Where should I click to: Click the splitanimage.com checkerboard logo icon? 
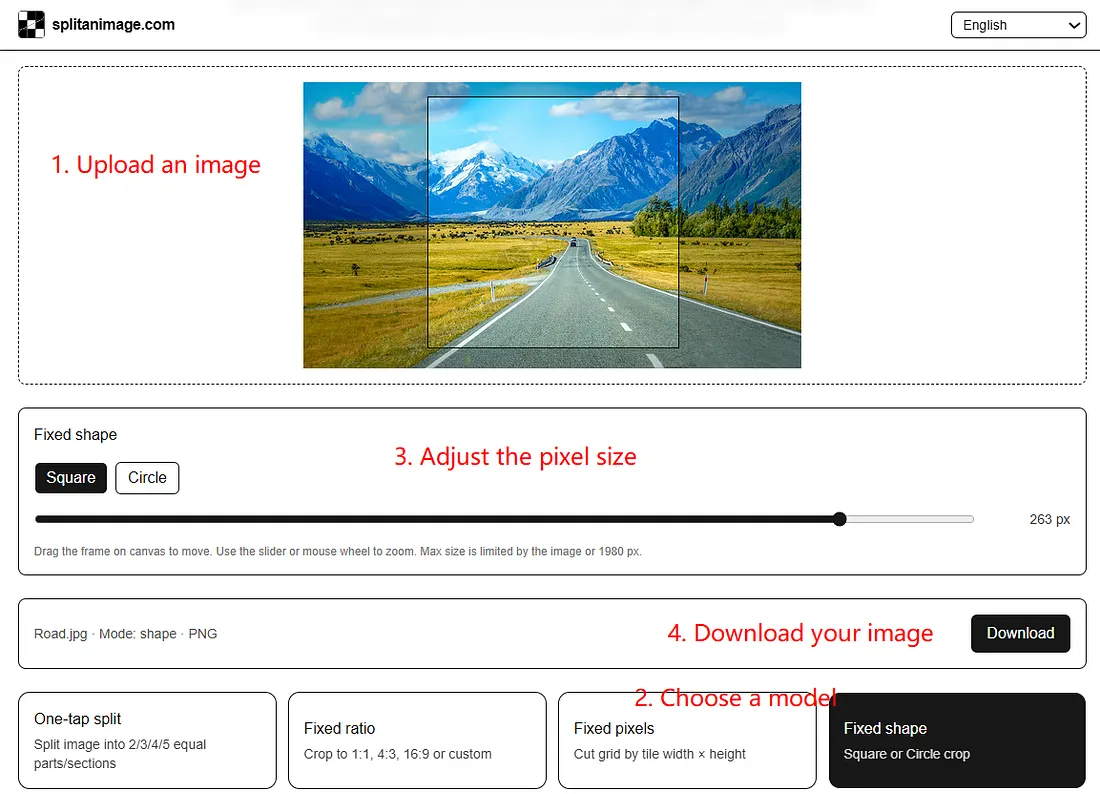point(31,25)
